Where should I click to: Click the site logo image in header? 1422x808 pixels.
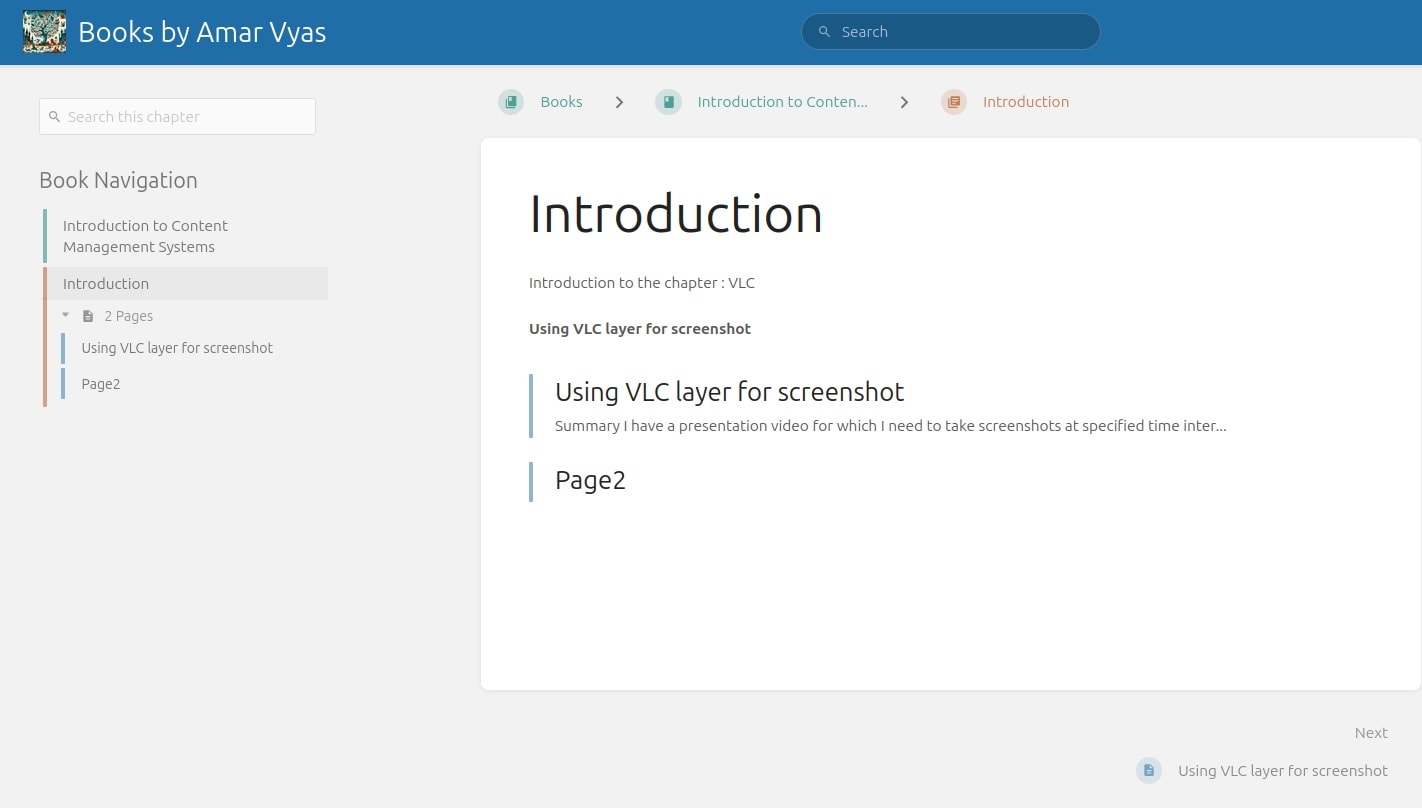(44, 32)
